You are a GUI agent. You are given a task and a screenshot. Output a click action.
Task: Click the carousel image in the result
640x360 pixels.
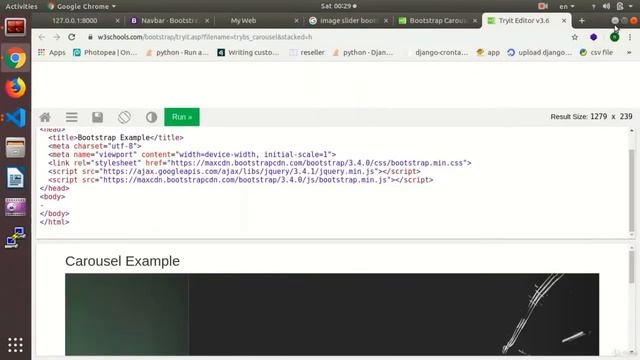(x=332, y=314)
